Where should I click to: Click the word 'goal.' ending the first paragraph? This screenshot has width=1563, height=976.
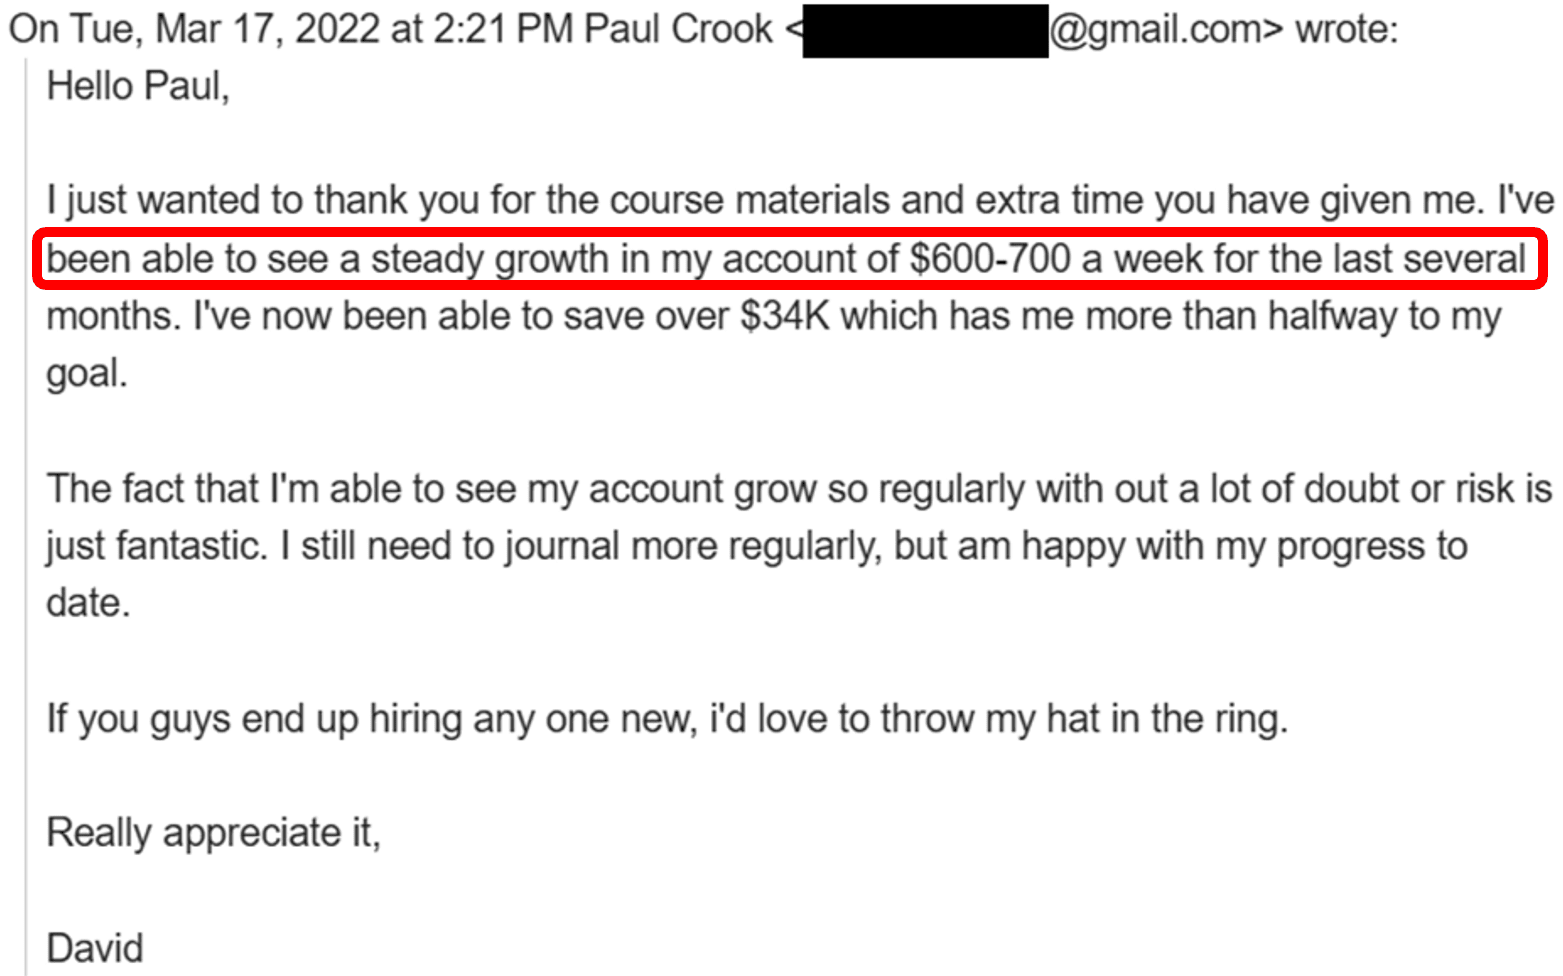coord(87,374)
